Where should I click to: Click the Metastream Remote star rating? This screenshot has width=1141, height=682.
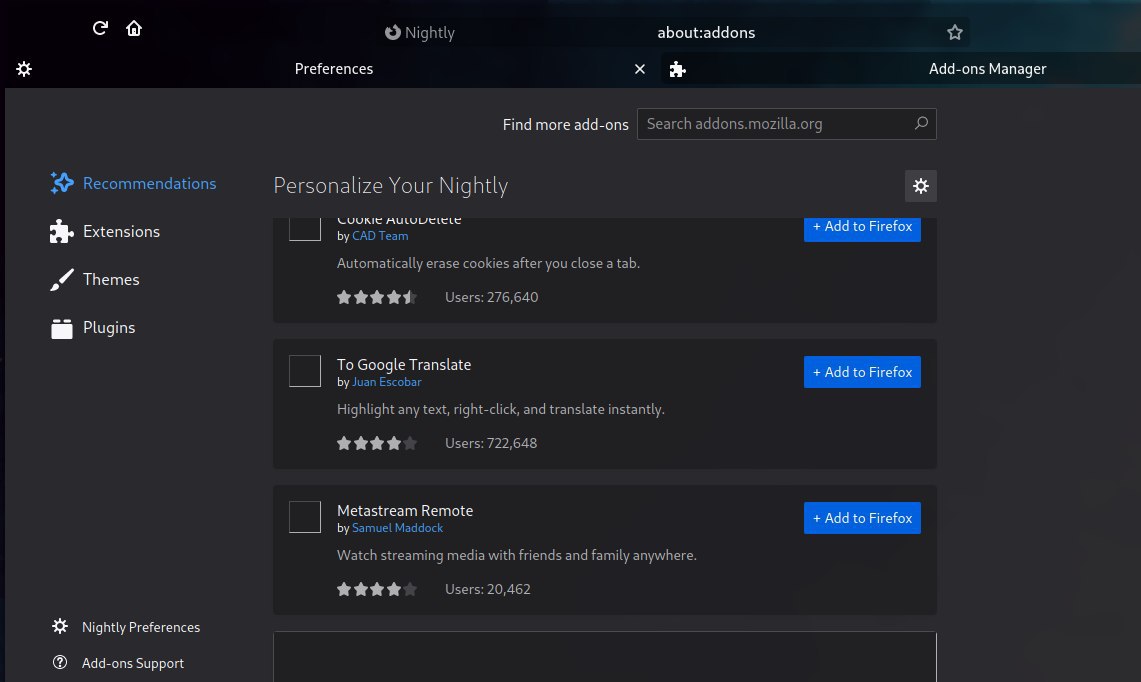(x=377, y=590)
